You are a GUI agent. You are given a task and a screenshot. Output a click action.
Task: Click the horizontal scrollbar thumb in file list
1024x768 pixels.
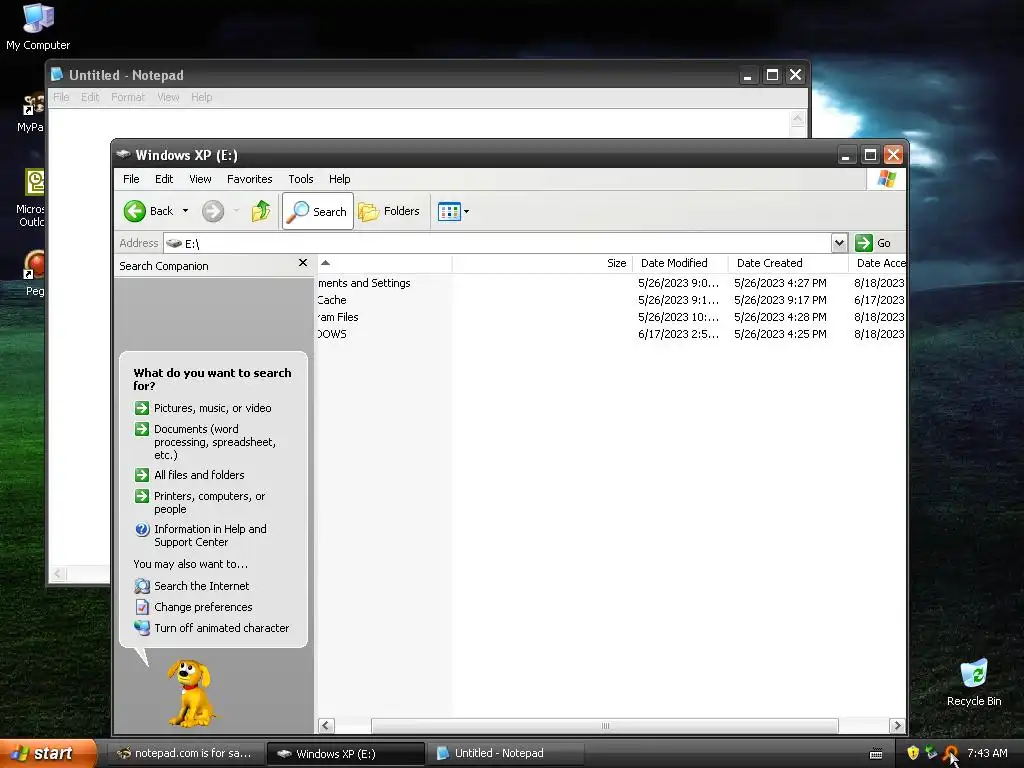click(605, 726)
